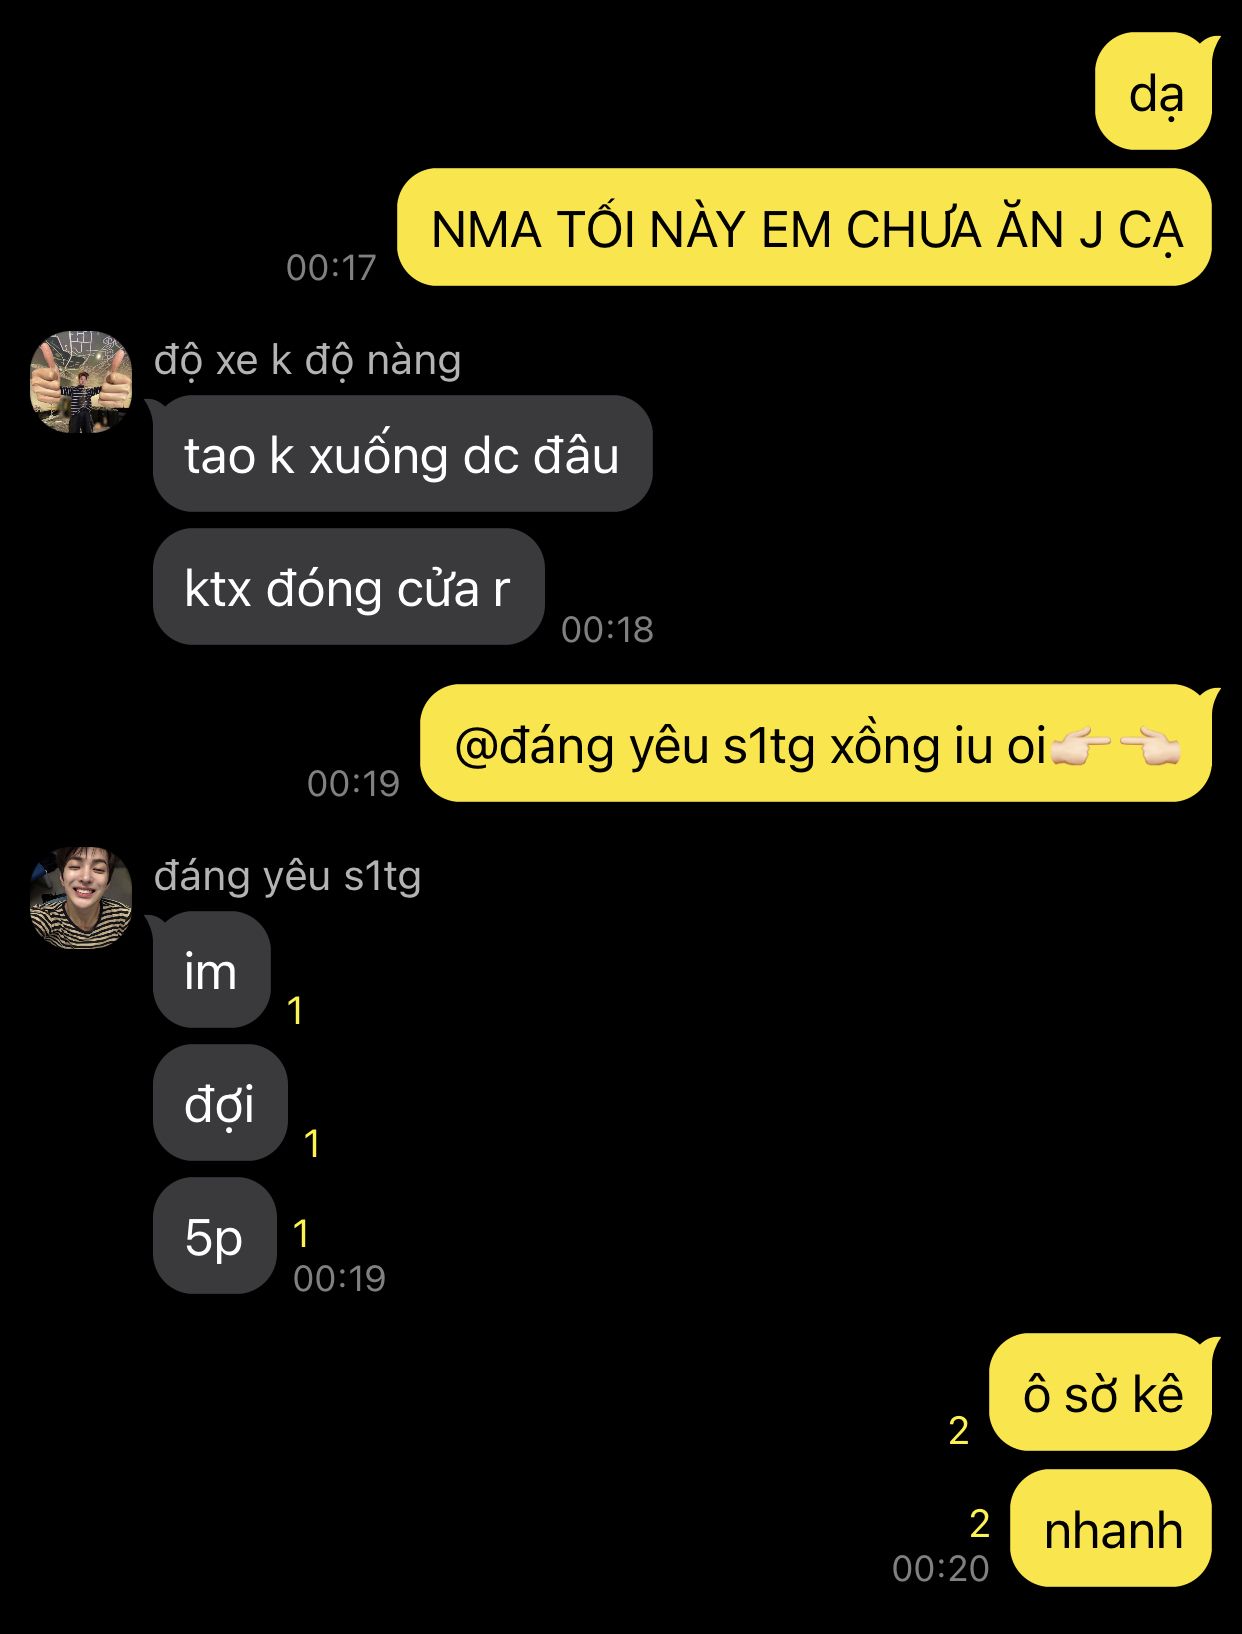Tap the 'NMA TỐI NÀY EM CHƯA ĂN J CẠ' message
Image resolution: width=1242 pixels, height=1634 pixels.
(x=805, y=228)
